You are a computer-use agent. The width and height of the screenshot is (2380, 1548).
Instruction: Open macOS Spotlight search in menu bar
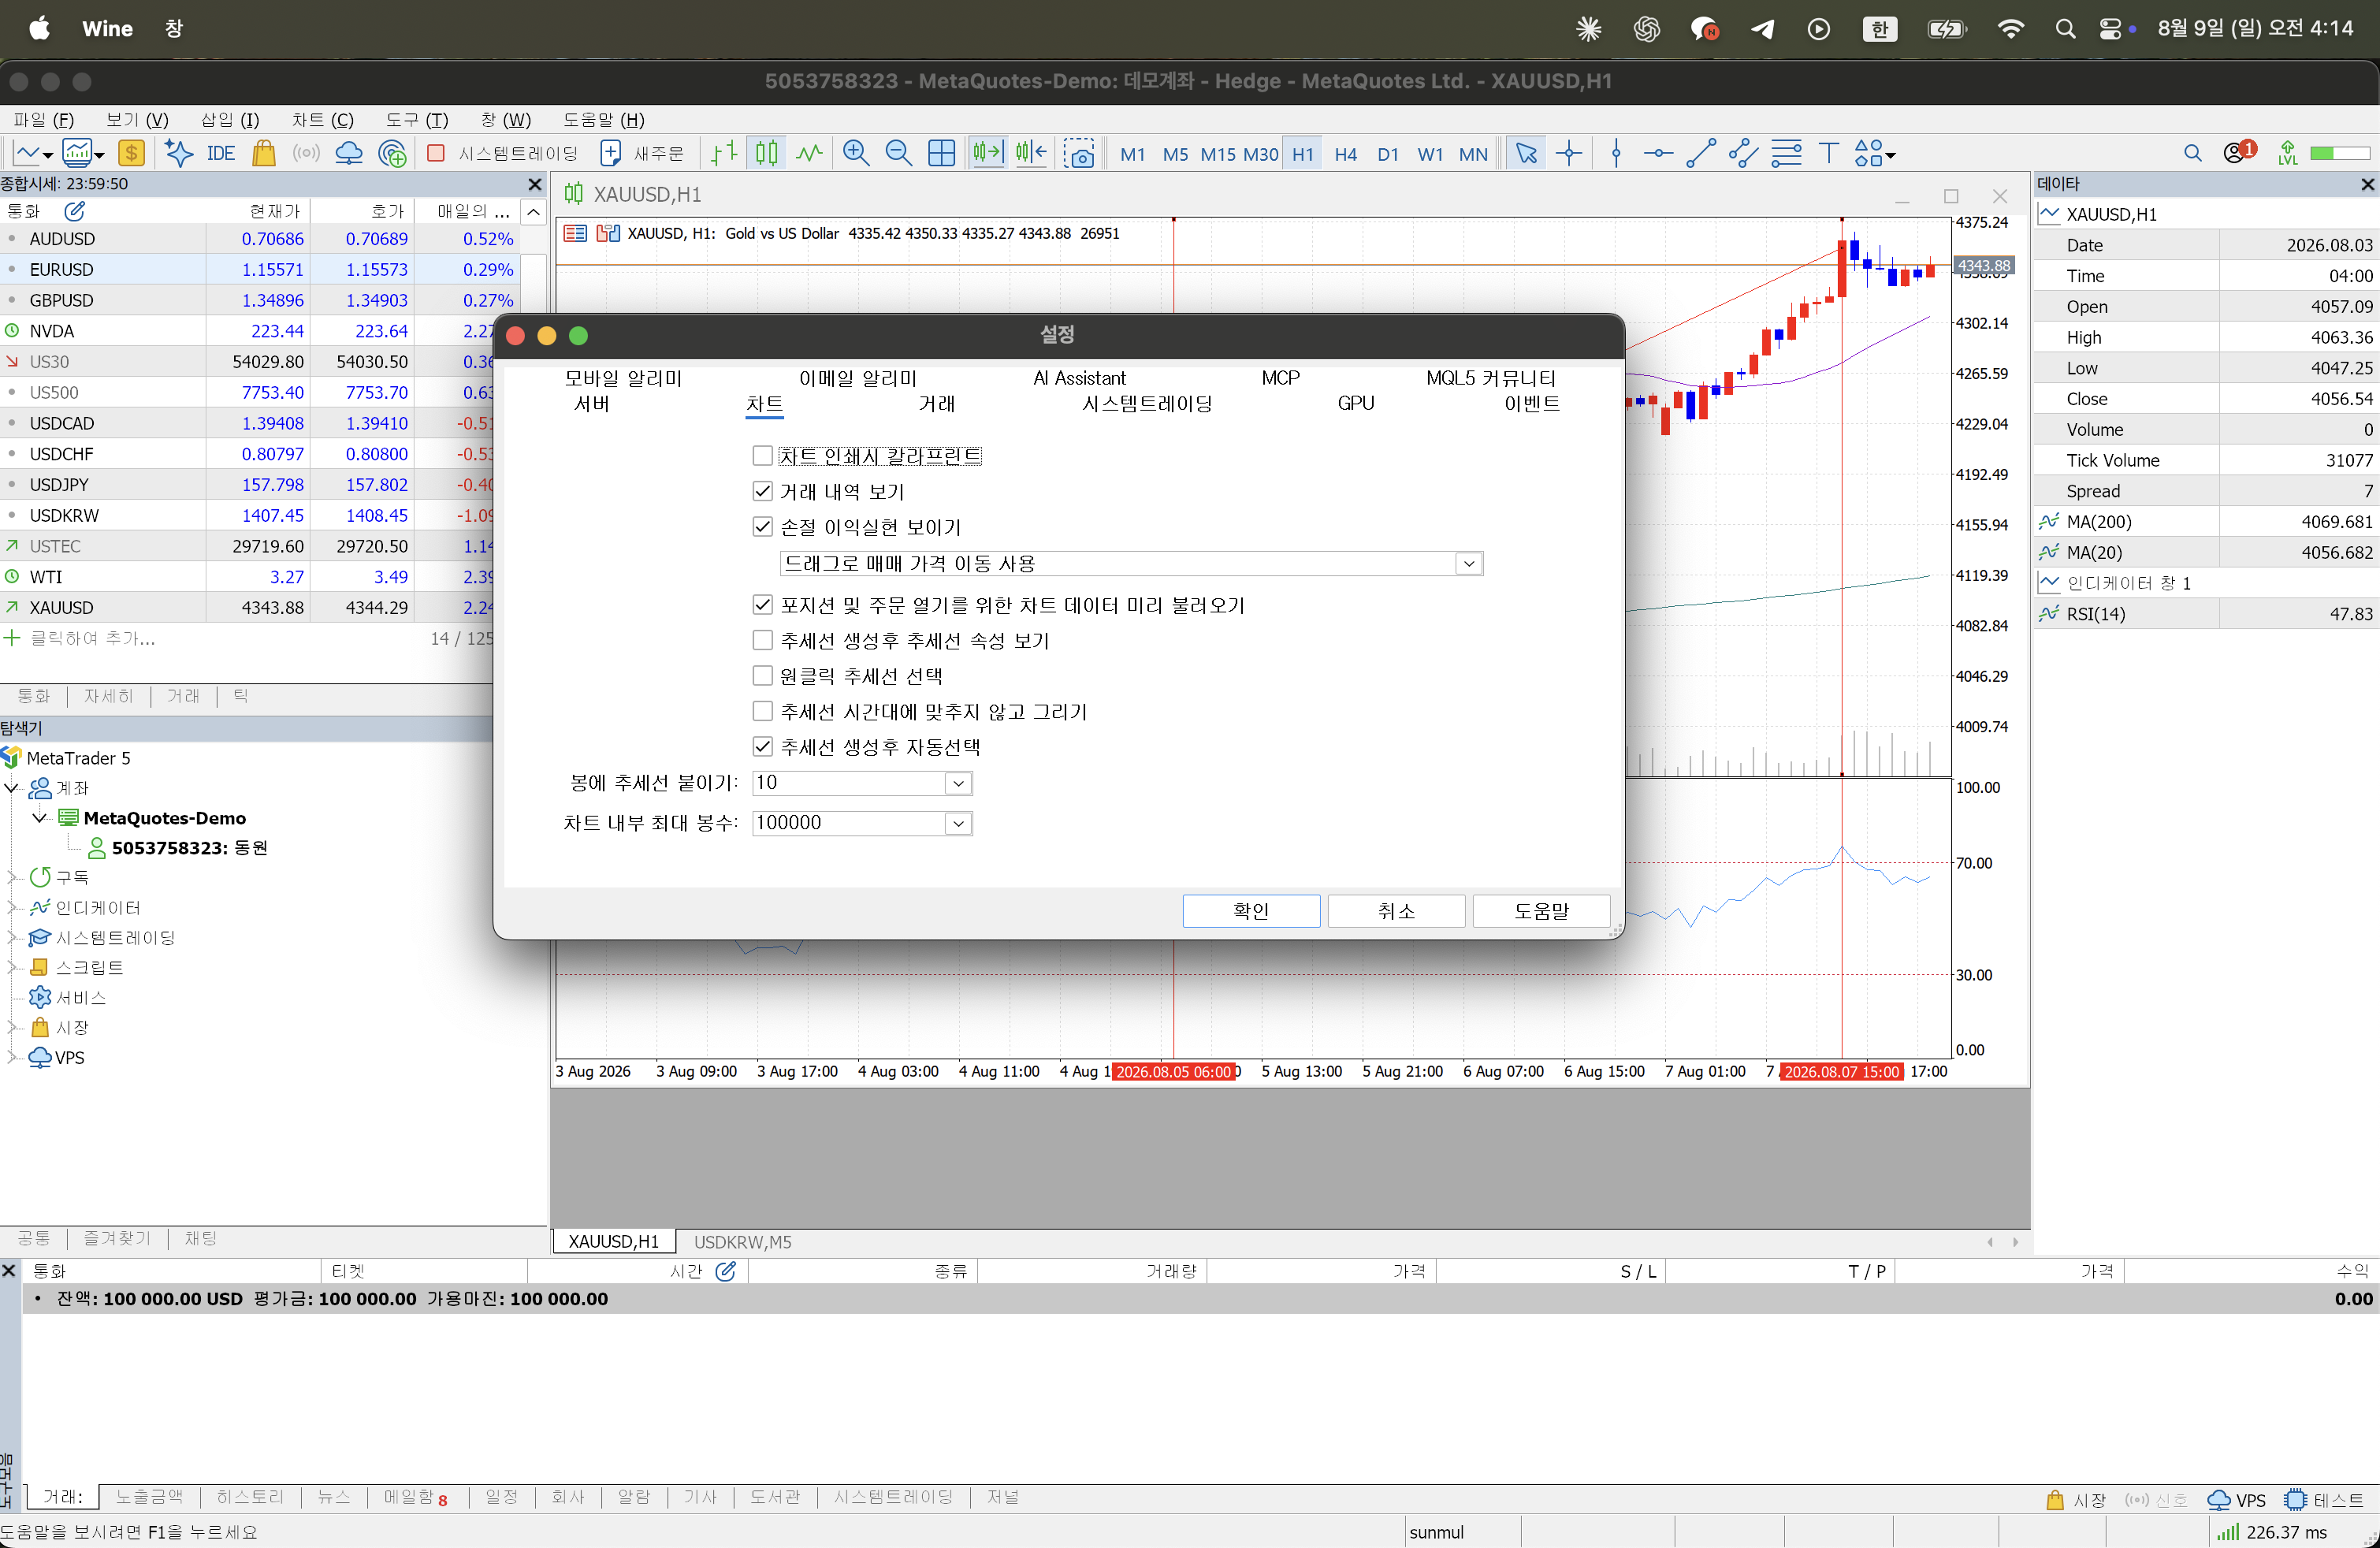pyautogui.click(x=2065, y=29)
